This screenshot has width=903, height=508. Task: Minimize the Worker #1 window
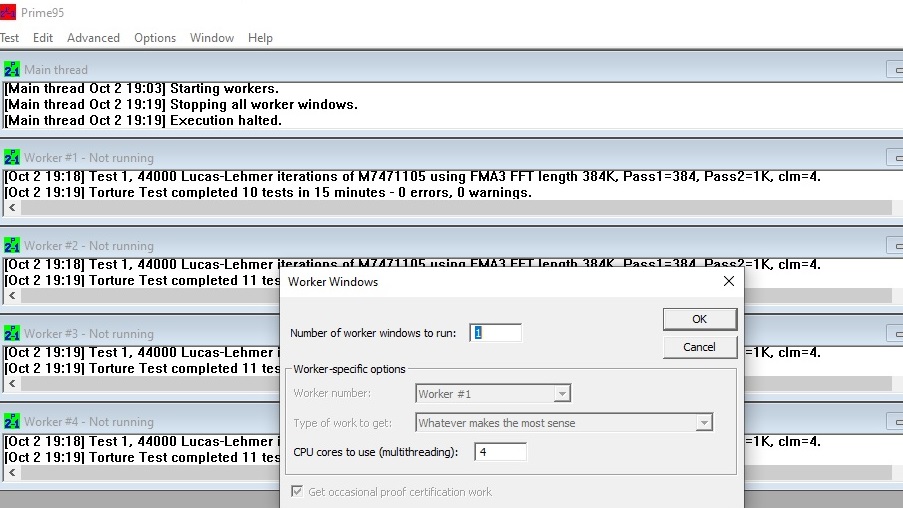(896, 158)
